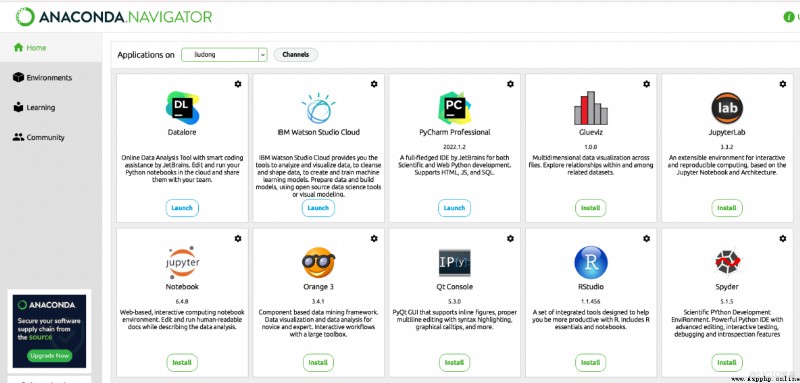Open the Spyder tile gear menu
Image resolution: width=800 pixels, height=383 pixels.
point(783,238)
